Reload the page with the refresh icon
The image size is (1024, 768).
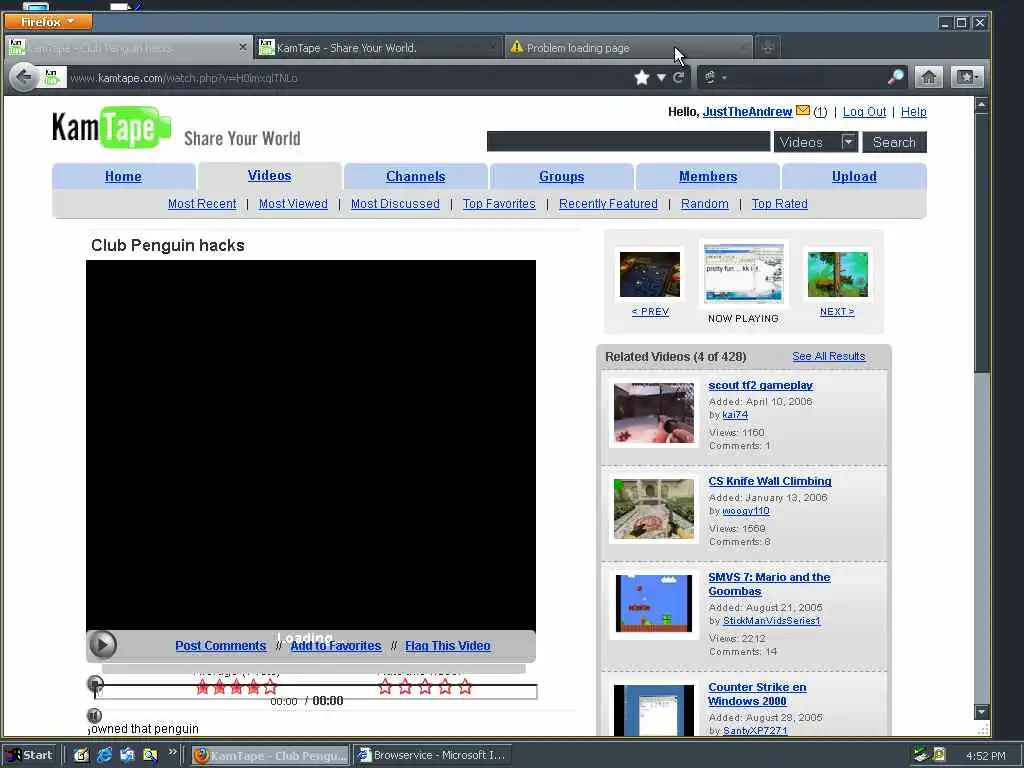679,78
